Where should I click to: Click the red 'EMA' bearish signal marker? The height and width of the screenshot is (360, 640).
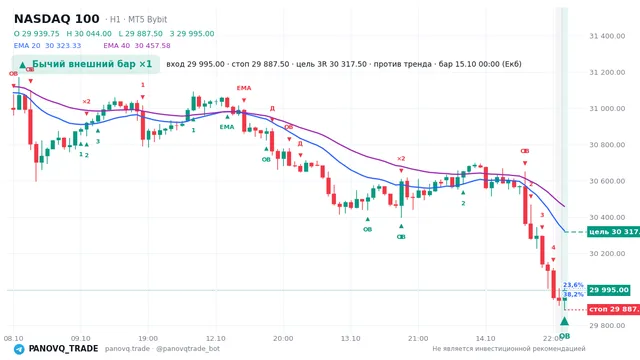(x=244, y=88)
